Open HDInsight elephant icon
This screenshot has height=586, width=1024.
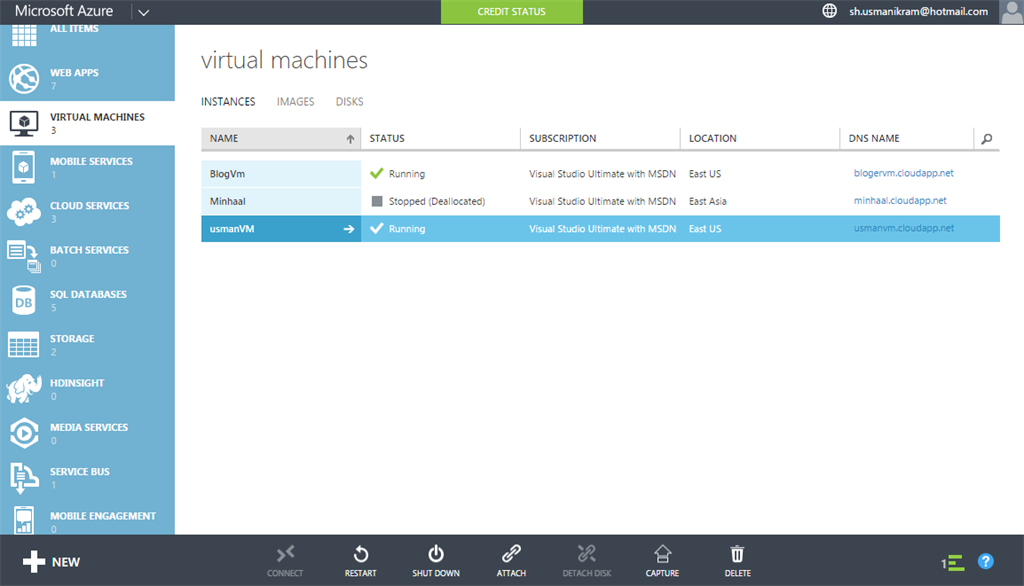tap(24, 389)
